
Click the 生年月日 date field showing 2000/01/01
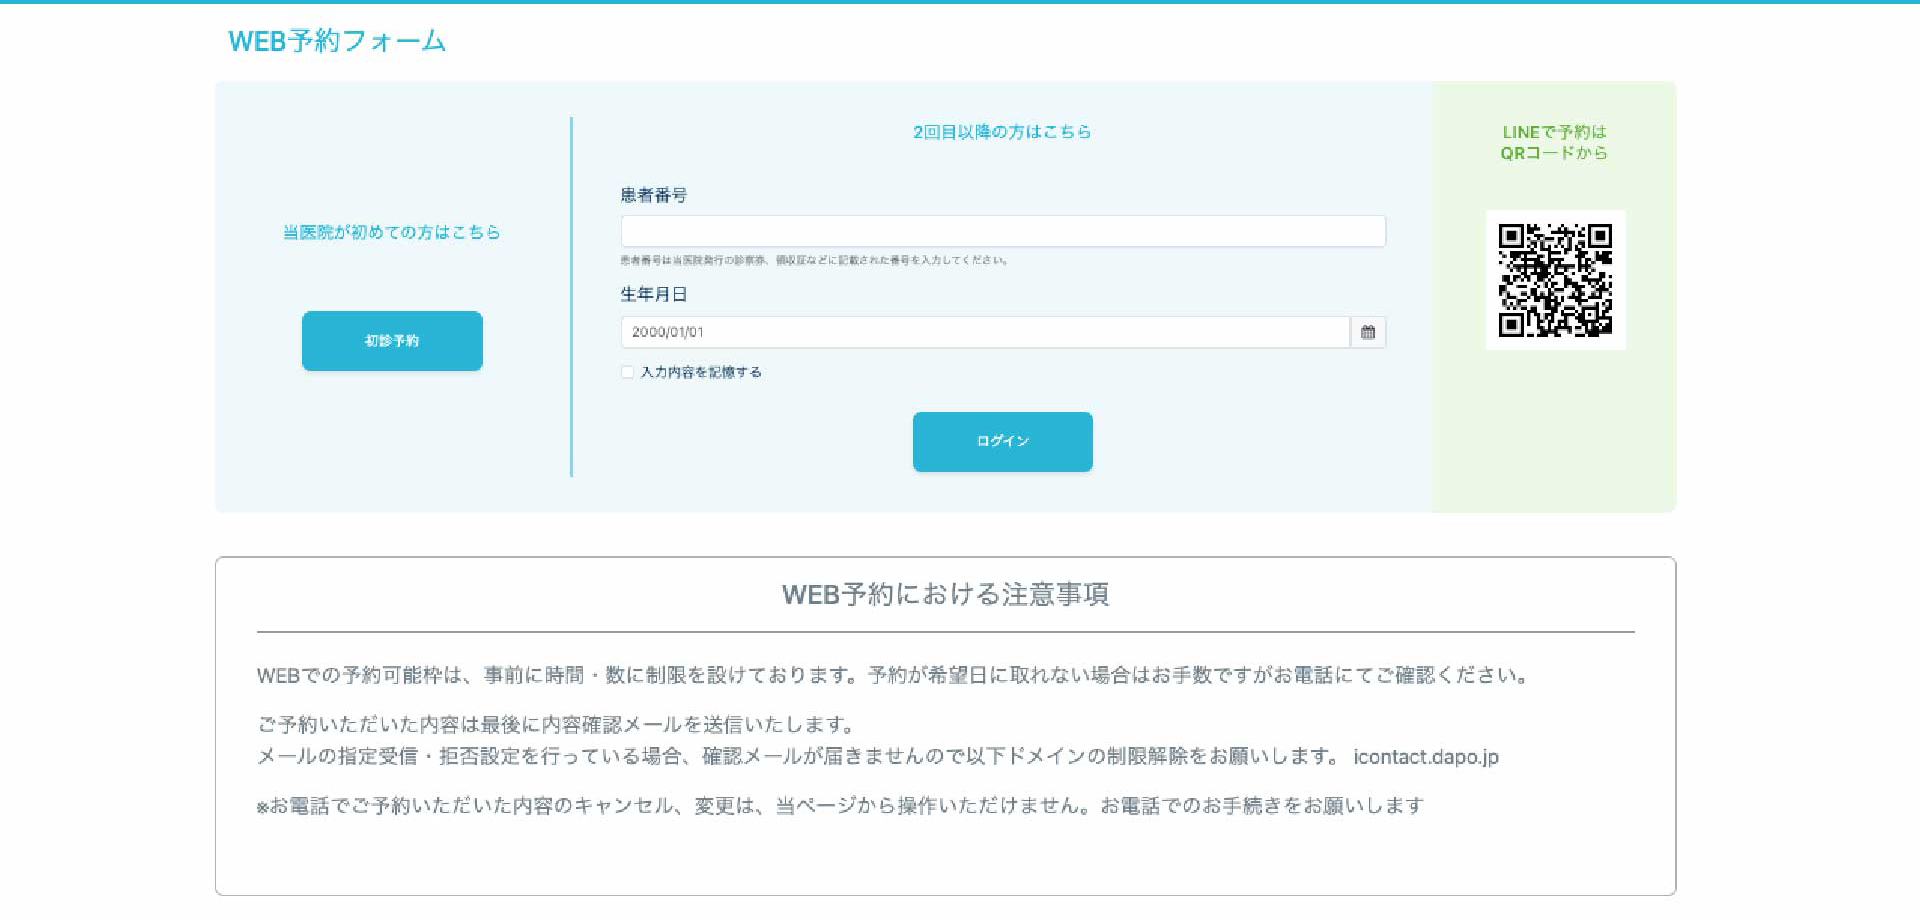pos(984,332)
